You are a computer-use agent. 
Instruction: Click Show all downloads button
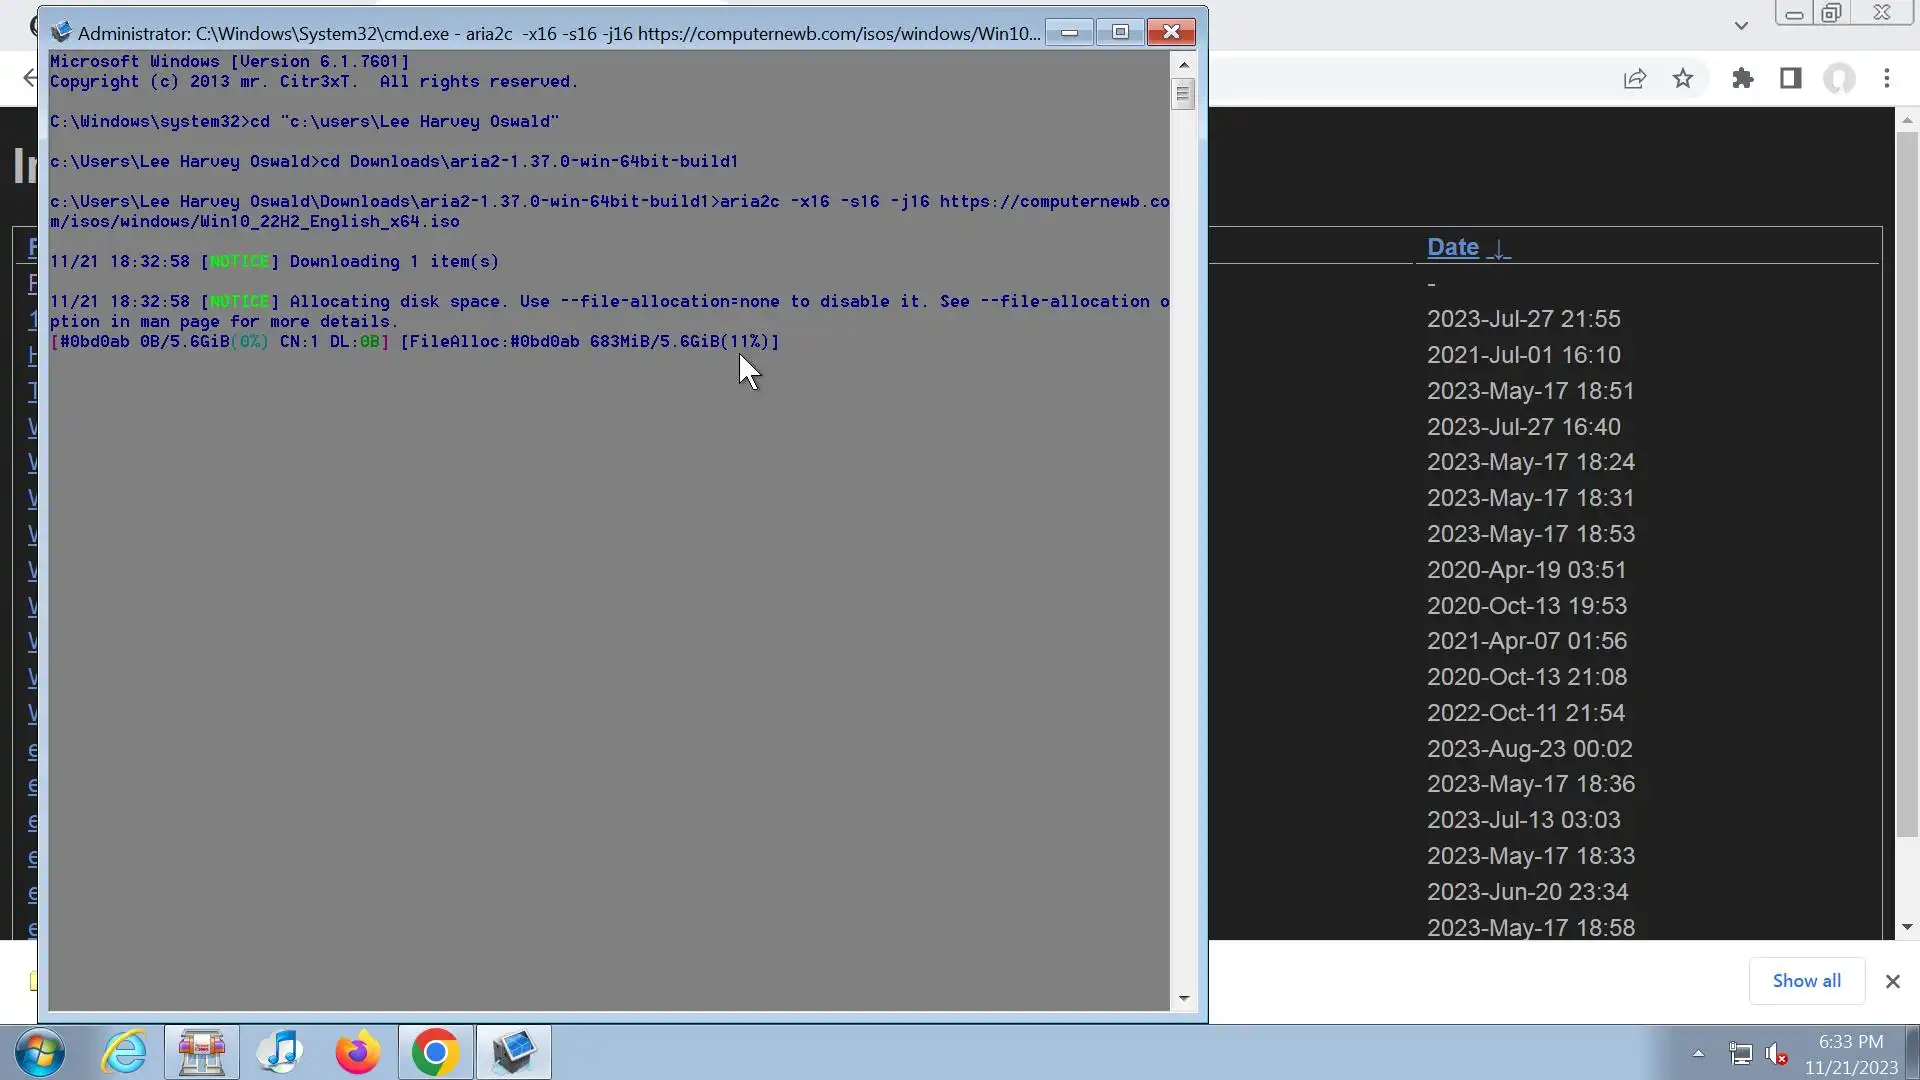(1806, 981)
